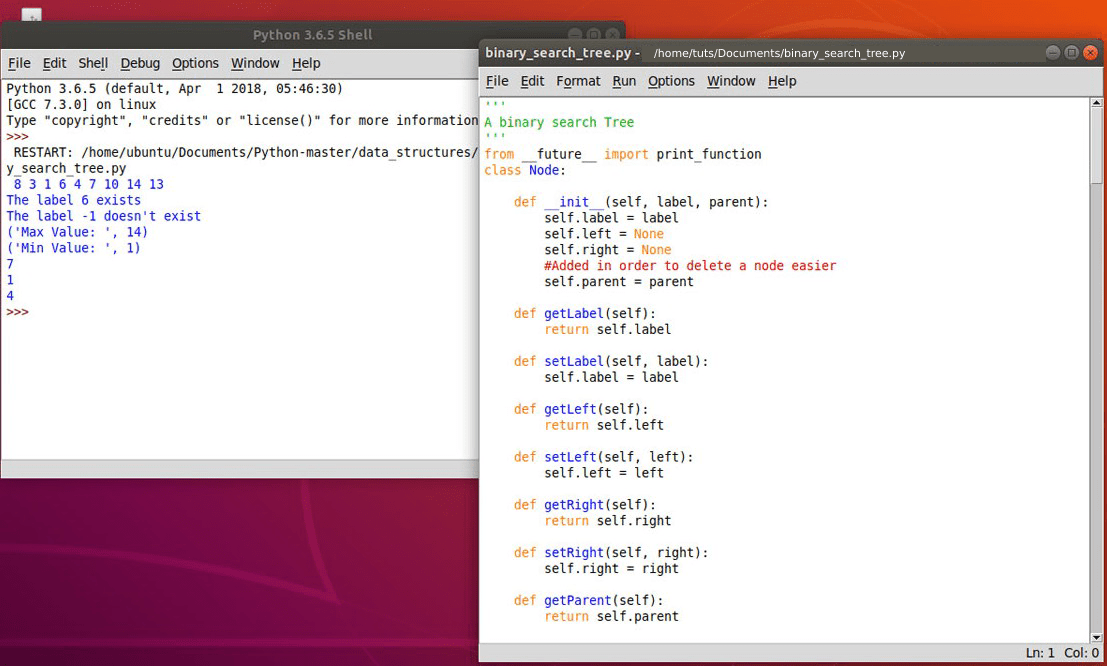Click the Ln 1 Col 0 status indicator
The image size is (1107, 666).
point(1062,652)
